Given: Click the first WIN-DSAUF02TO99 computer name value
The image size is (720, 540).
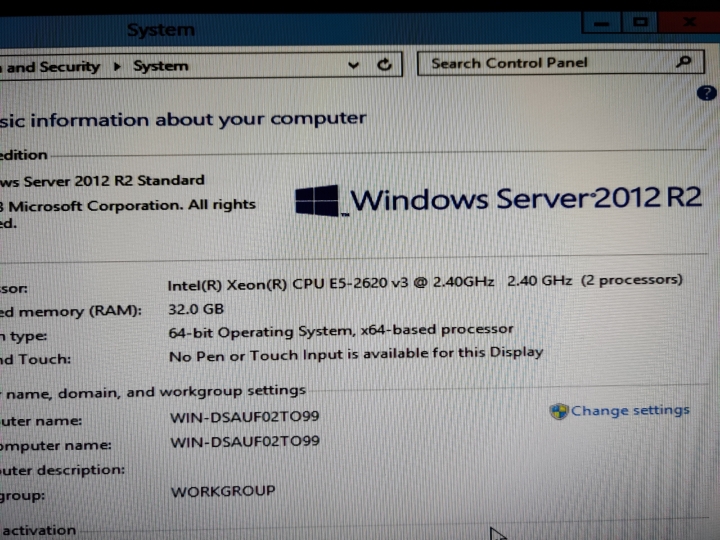Looking at the screenshot, I should point(245,417).
